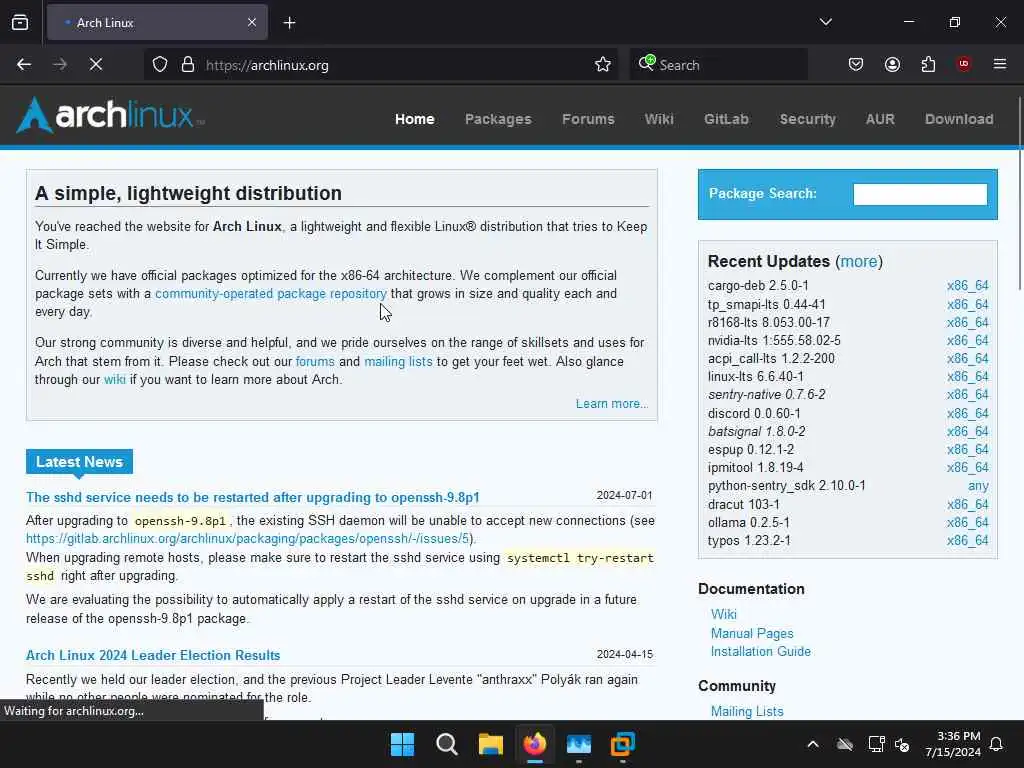1024x768 pixels.
Task: Open muted volume tray icon
Action: (902, 744)
